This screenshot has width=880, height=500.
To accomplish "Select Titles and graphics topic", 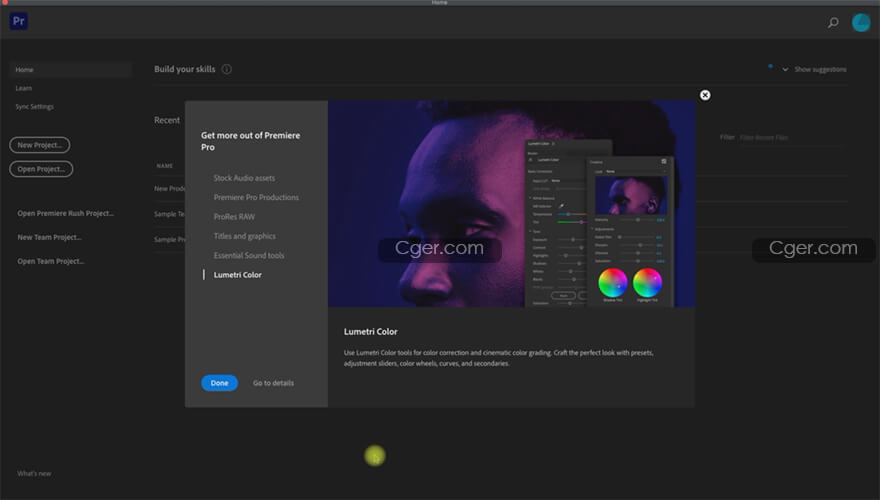I will click(244, 236).
